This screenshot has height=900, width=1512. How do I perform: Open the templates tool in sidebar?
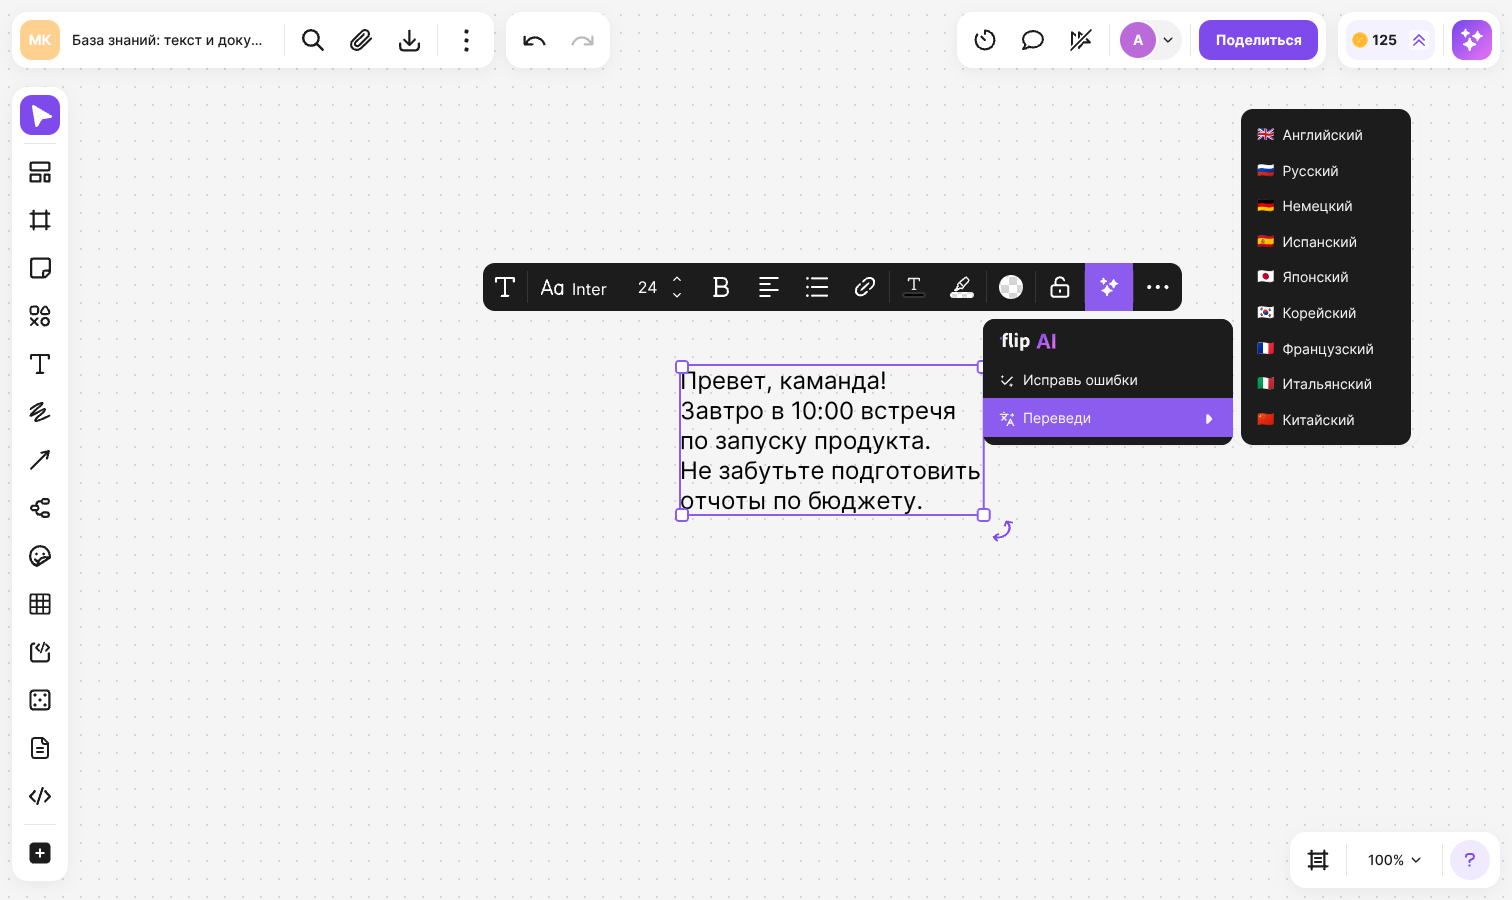(x=40, y=172)
